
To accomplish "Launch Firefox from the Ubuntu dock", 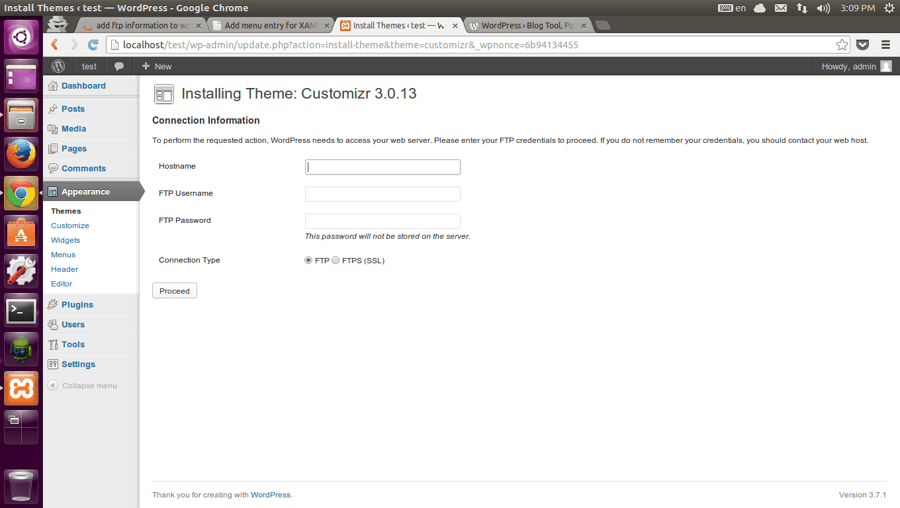I will pyautogui.click(x=21, y=154).
